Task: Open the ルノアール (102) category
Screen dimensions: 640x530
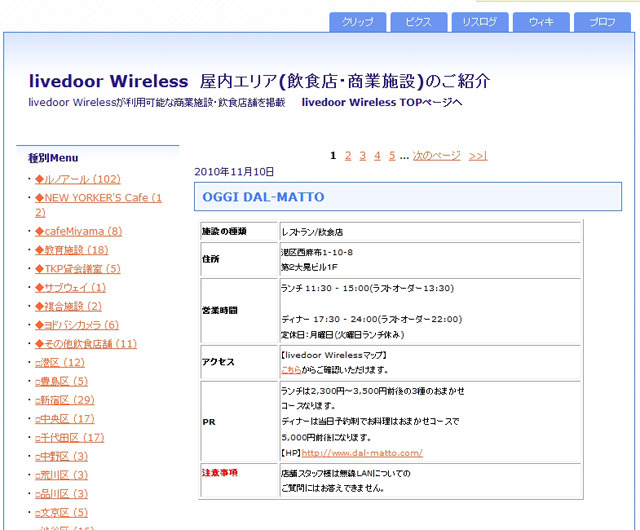Action: (78, 179)
